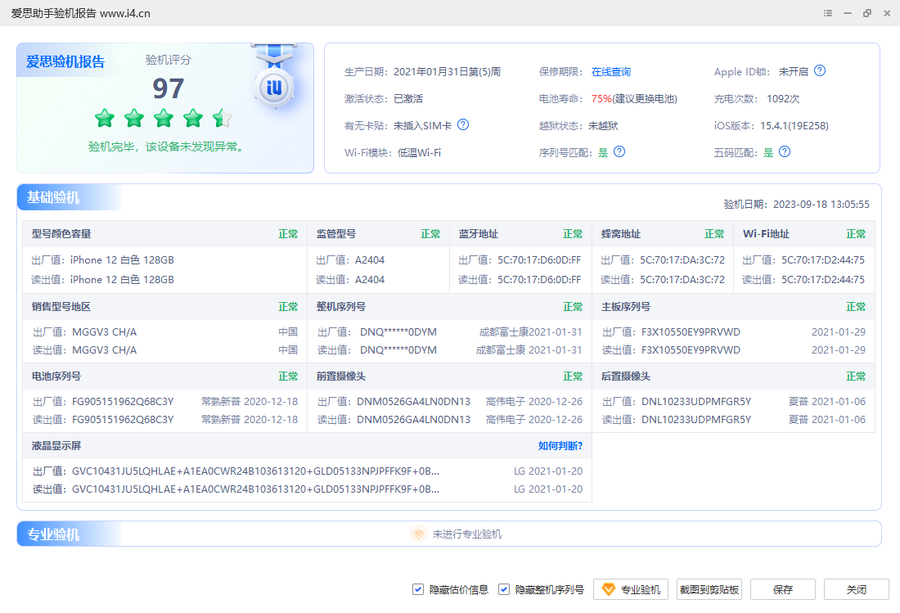Image resolution: width=900 pixels, height=613 pixels.
Task: Select the 读出值 battery serial FG905151962Q68C3Y
Action: coord(123,420)
